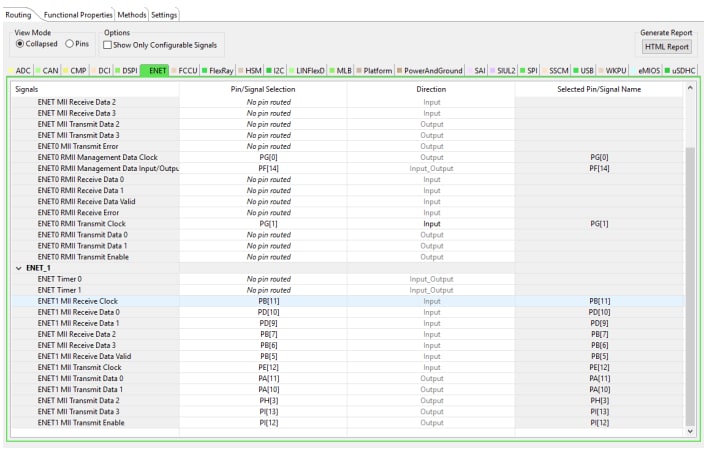Select the Collapsed view mode radio button
This screenshot has width=706, height=449.
(x=20, y=44)
